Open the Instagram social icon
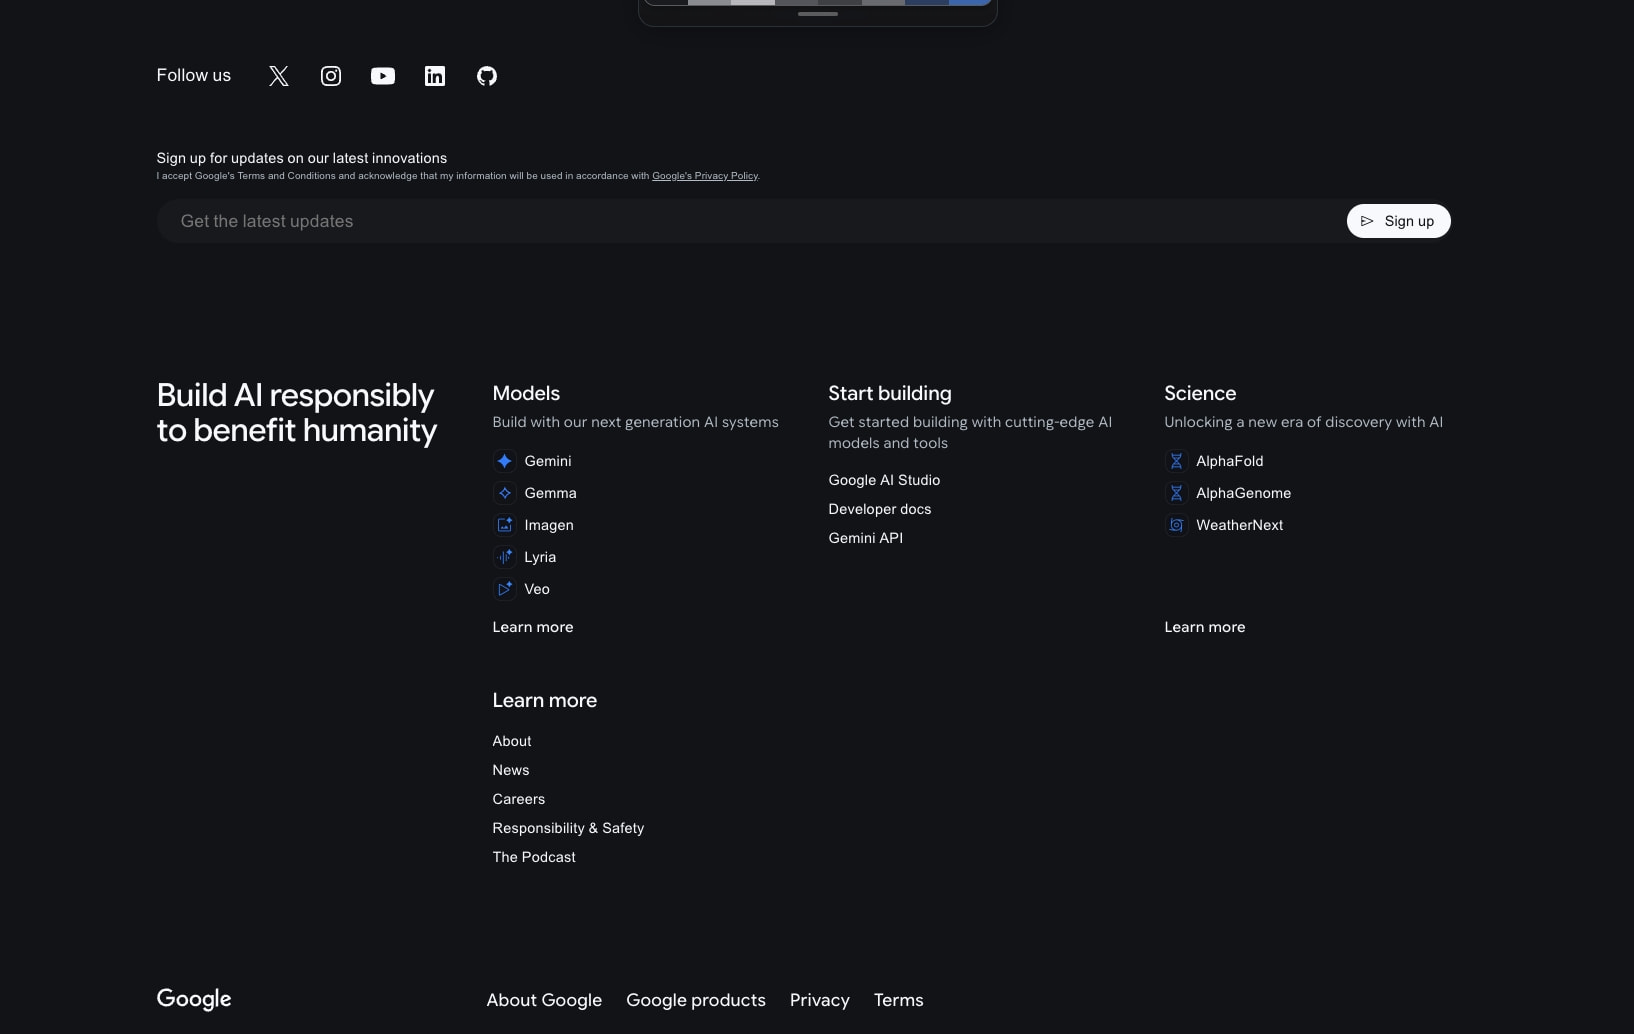Image resolution: width=1634 pixels, height=1034 pixels. (x=331, y=76)
